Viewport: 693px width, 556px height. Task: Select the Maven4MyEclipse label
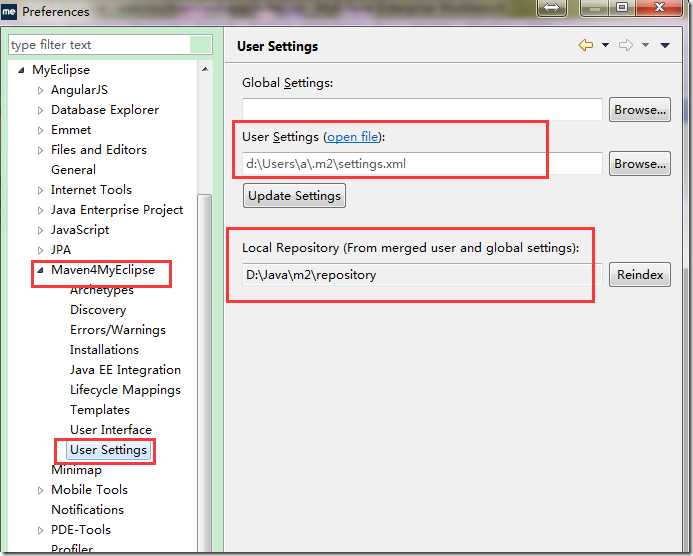coord(103,270)
